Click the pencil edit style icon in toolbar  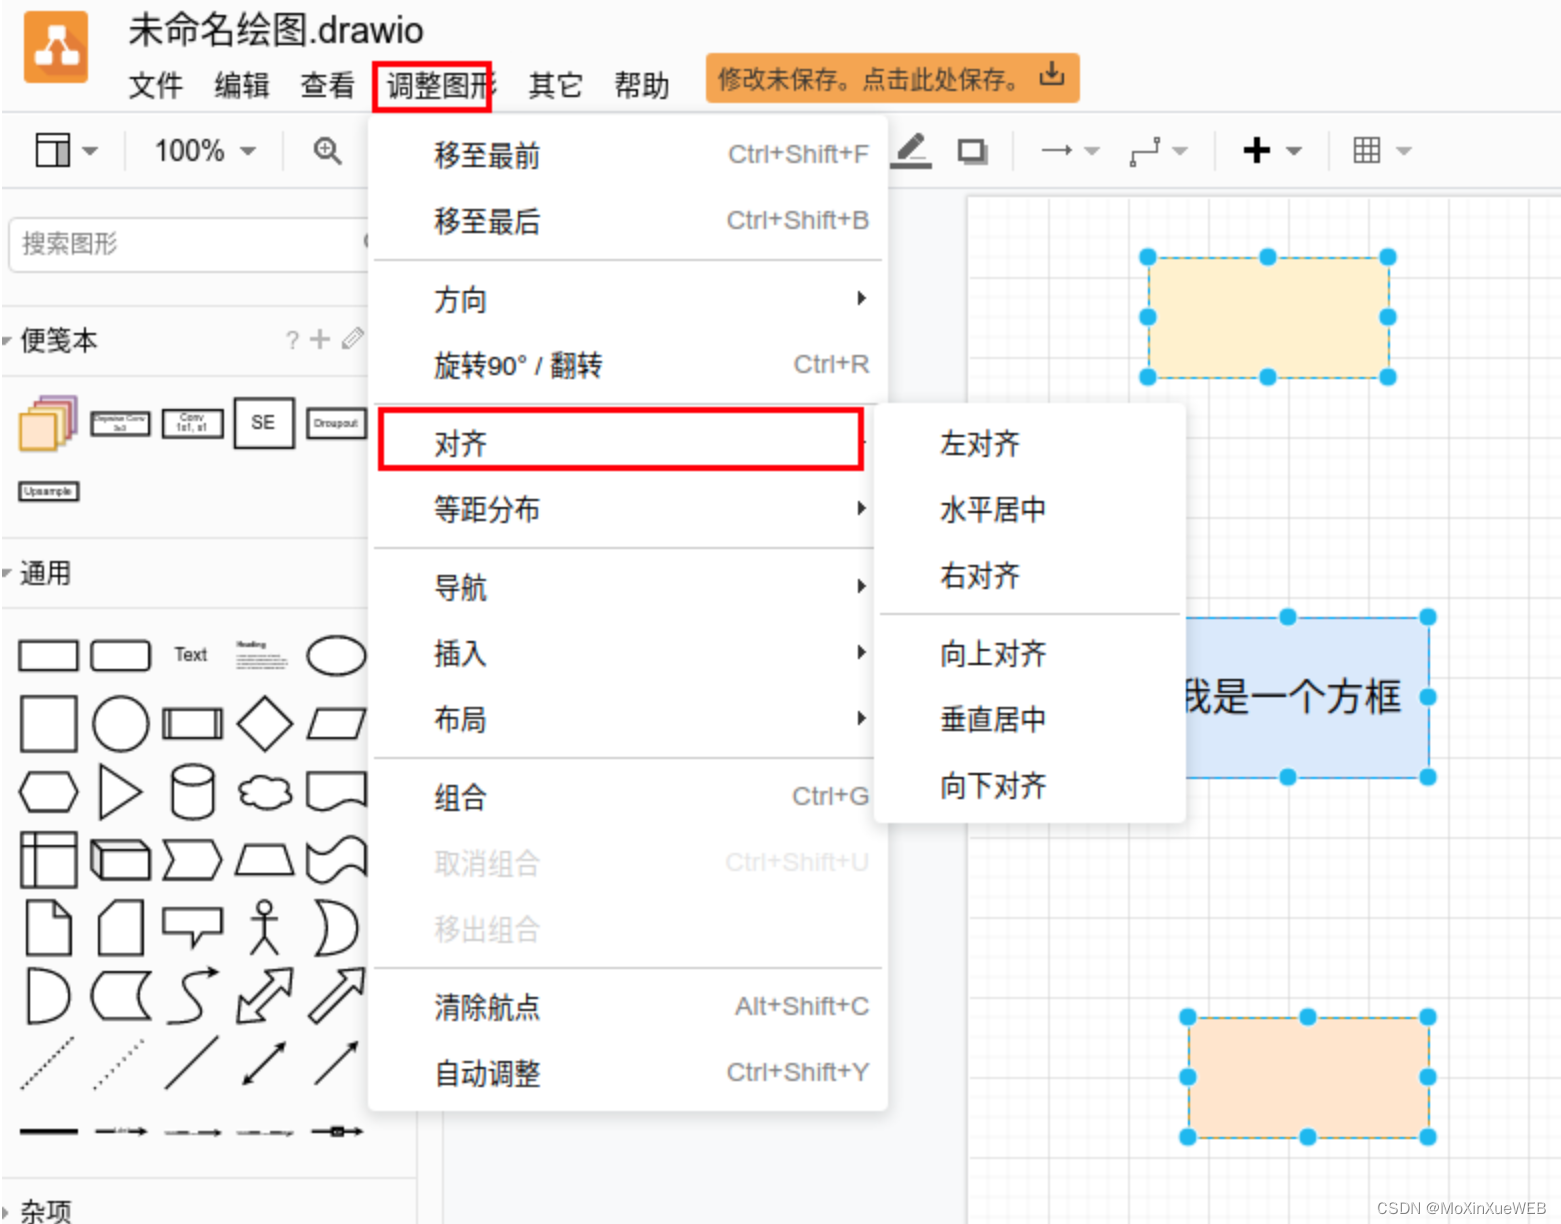pyautogui.click(x=909, y=150)
